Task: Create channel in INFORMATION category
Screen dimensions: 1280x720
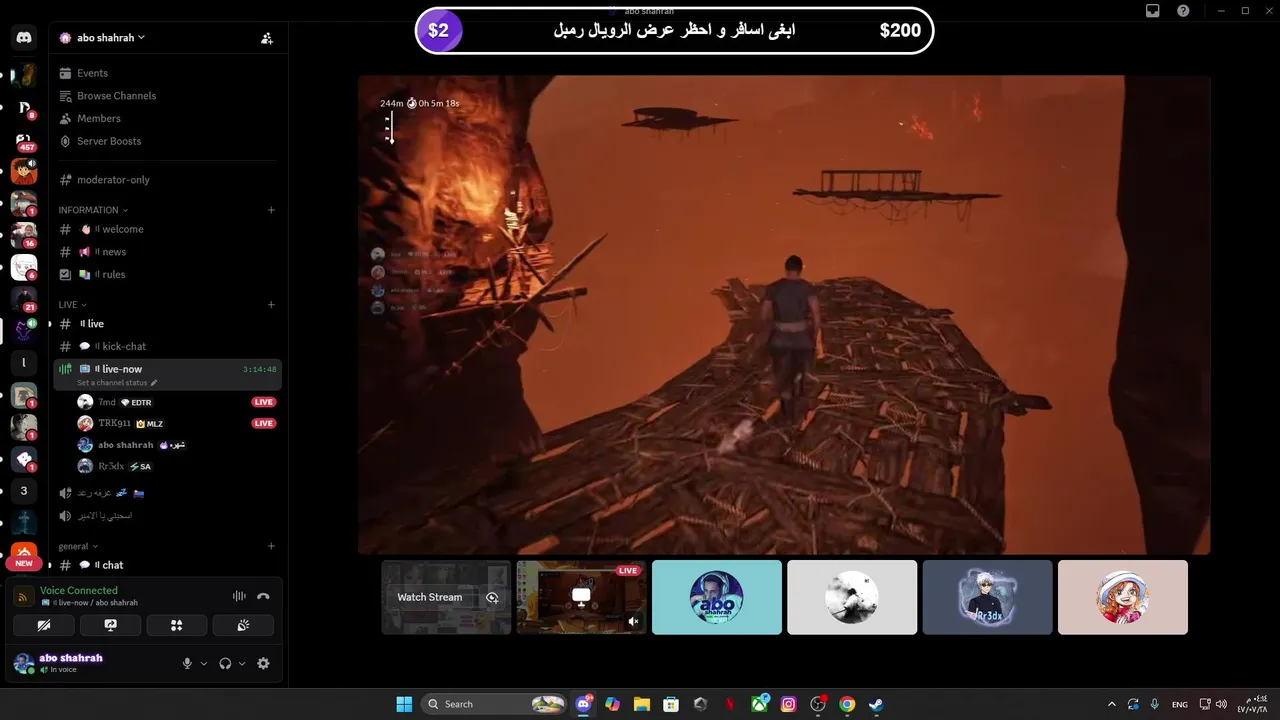Action: 271,210
